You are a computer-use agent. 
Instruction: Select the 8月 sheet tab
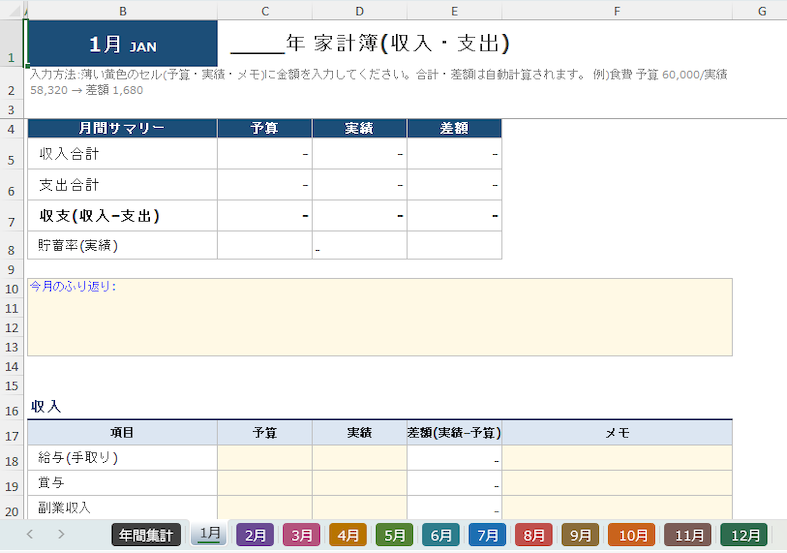coord(534,535)
